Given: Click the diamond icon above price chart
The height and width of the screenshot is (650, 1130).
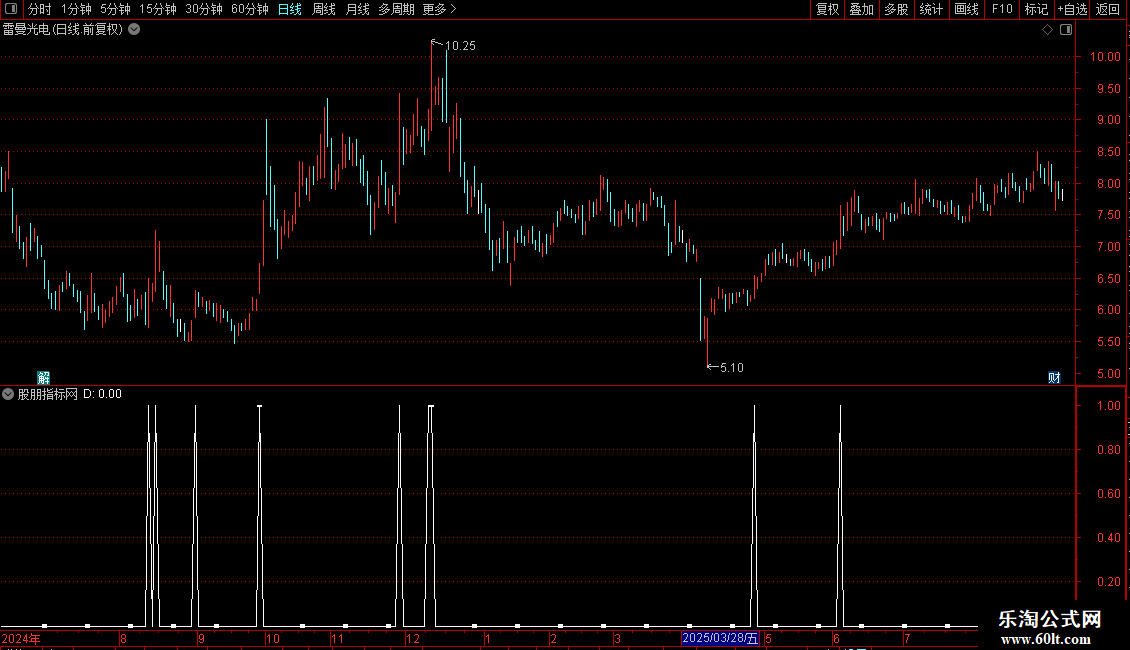Looking at the screenshot, I should coord(1048,30).
